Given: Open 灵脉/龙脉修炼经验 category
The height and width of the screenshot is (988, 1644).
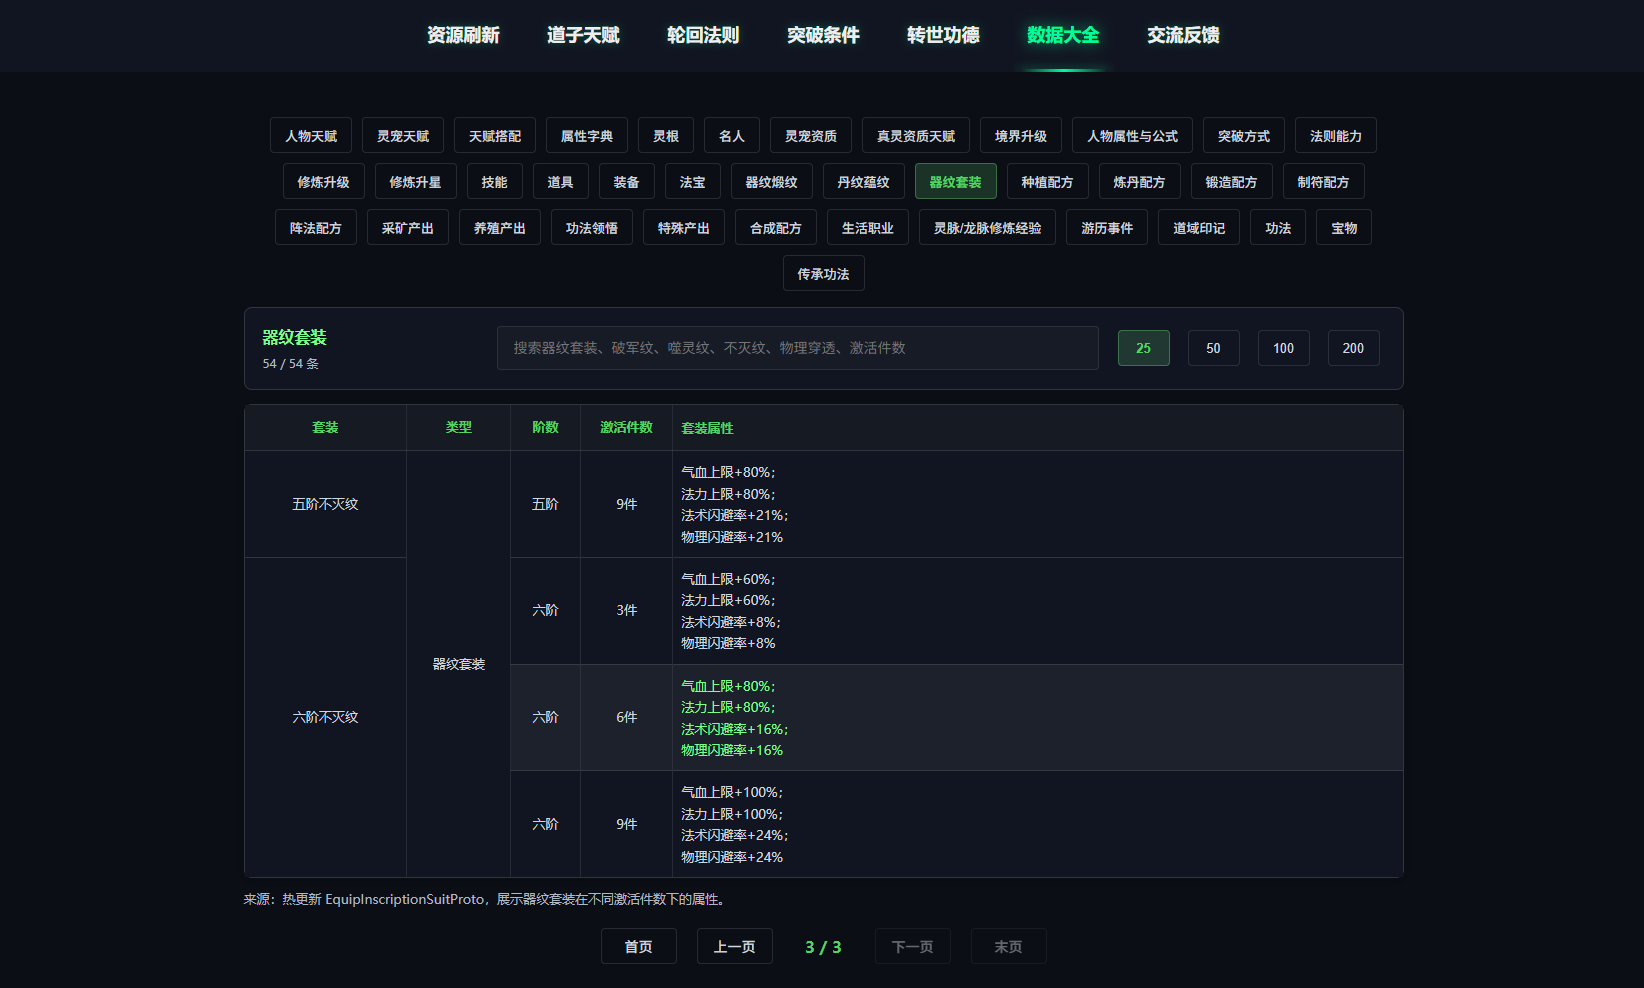Looking at the screenshot, I should pos(988,228).
